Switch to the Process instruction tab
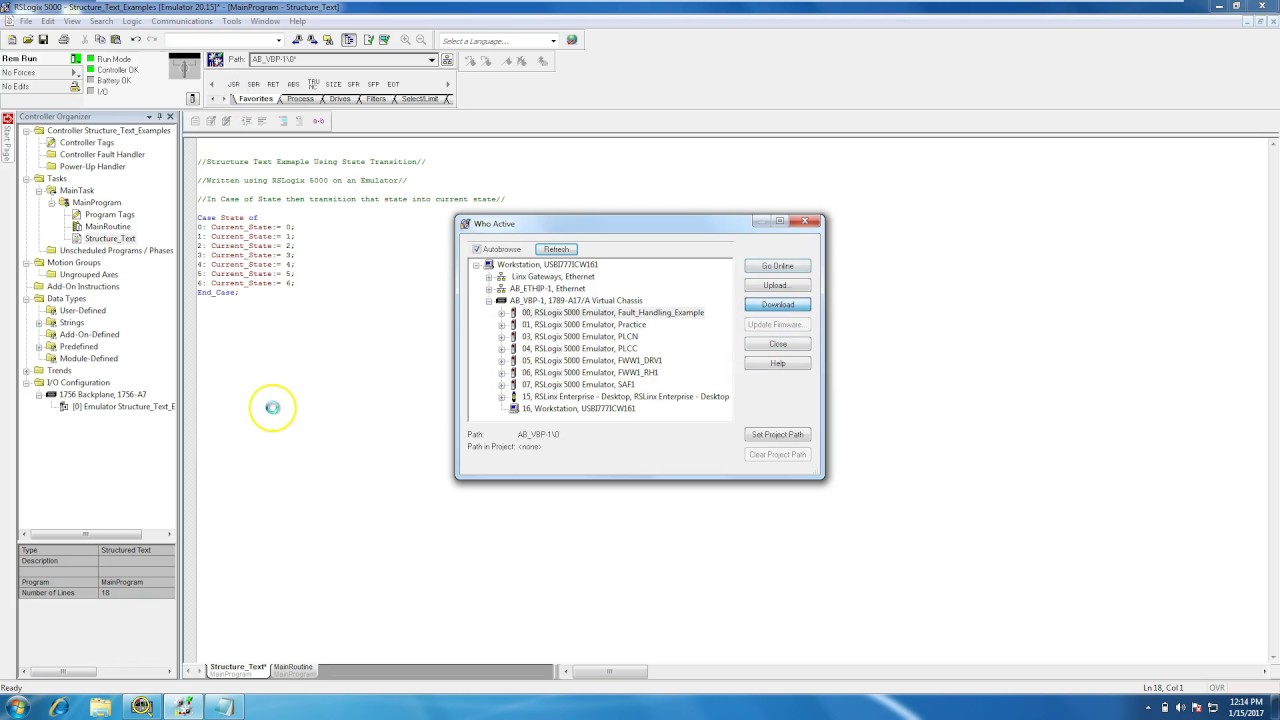 (x=300, y=99)
